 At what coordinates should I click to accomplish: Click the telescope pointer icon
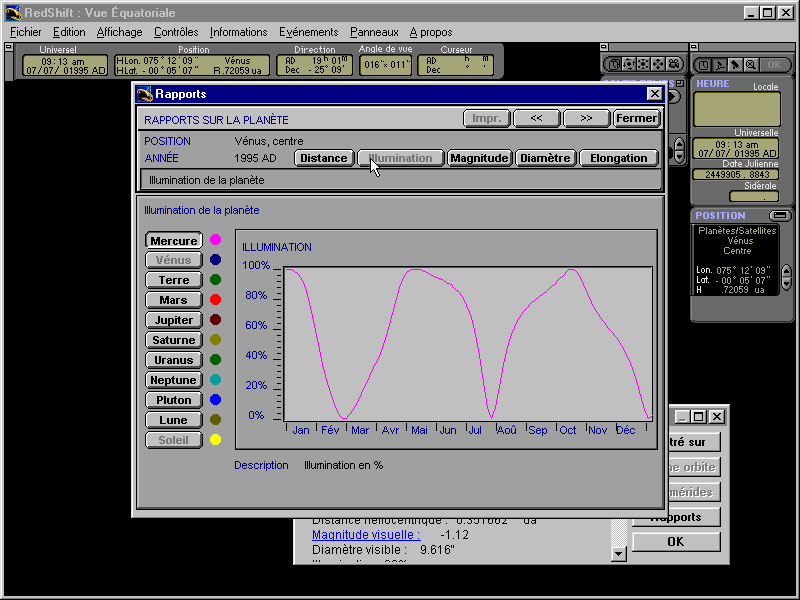735,65
